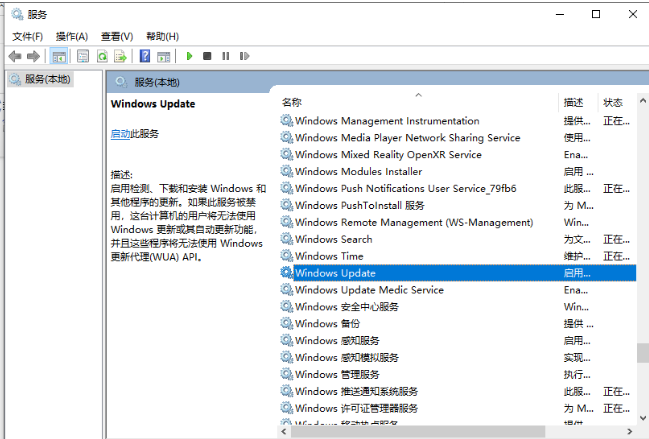The image size is (649, 439).
Task: Click the 启动 link to start service
Action: (119, 134)
